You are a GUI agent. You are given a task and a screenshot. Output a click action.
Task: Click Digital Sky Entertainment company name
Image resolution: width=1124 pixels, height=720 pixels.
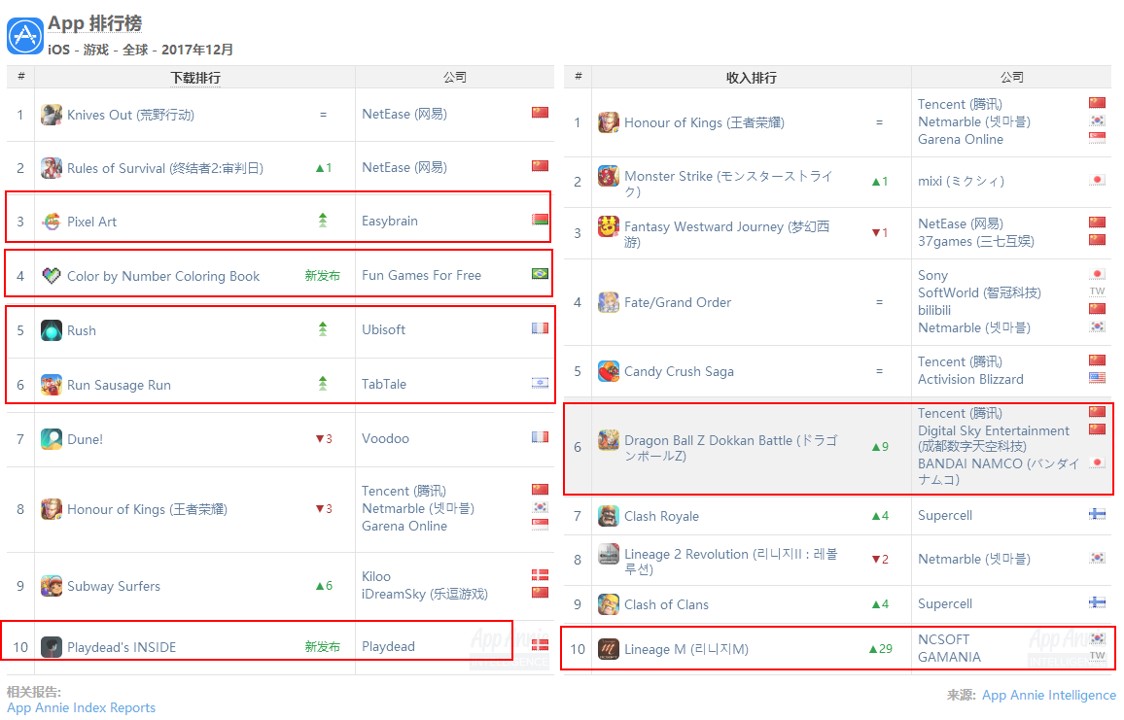click(x=993, y=438)
